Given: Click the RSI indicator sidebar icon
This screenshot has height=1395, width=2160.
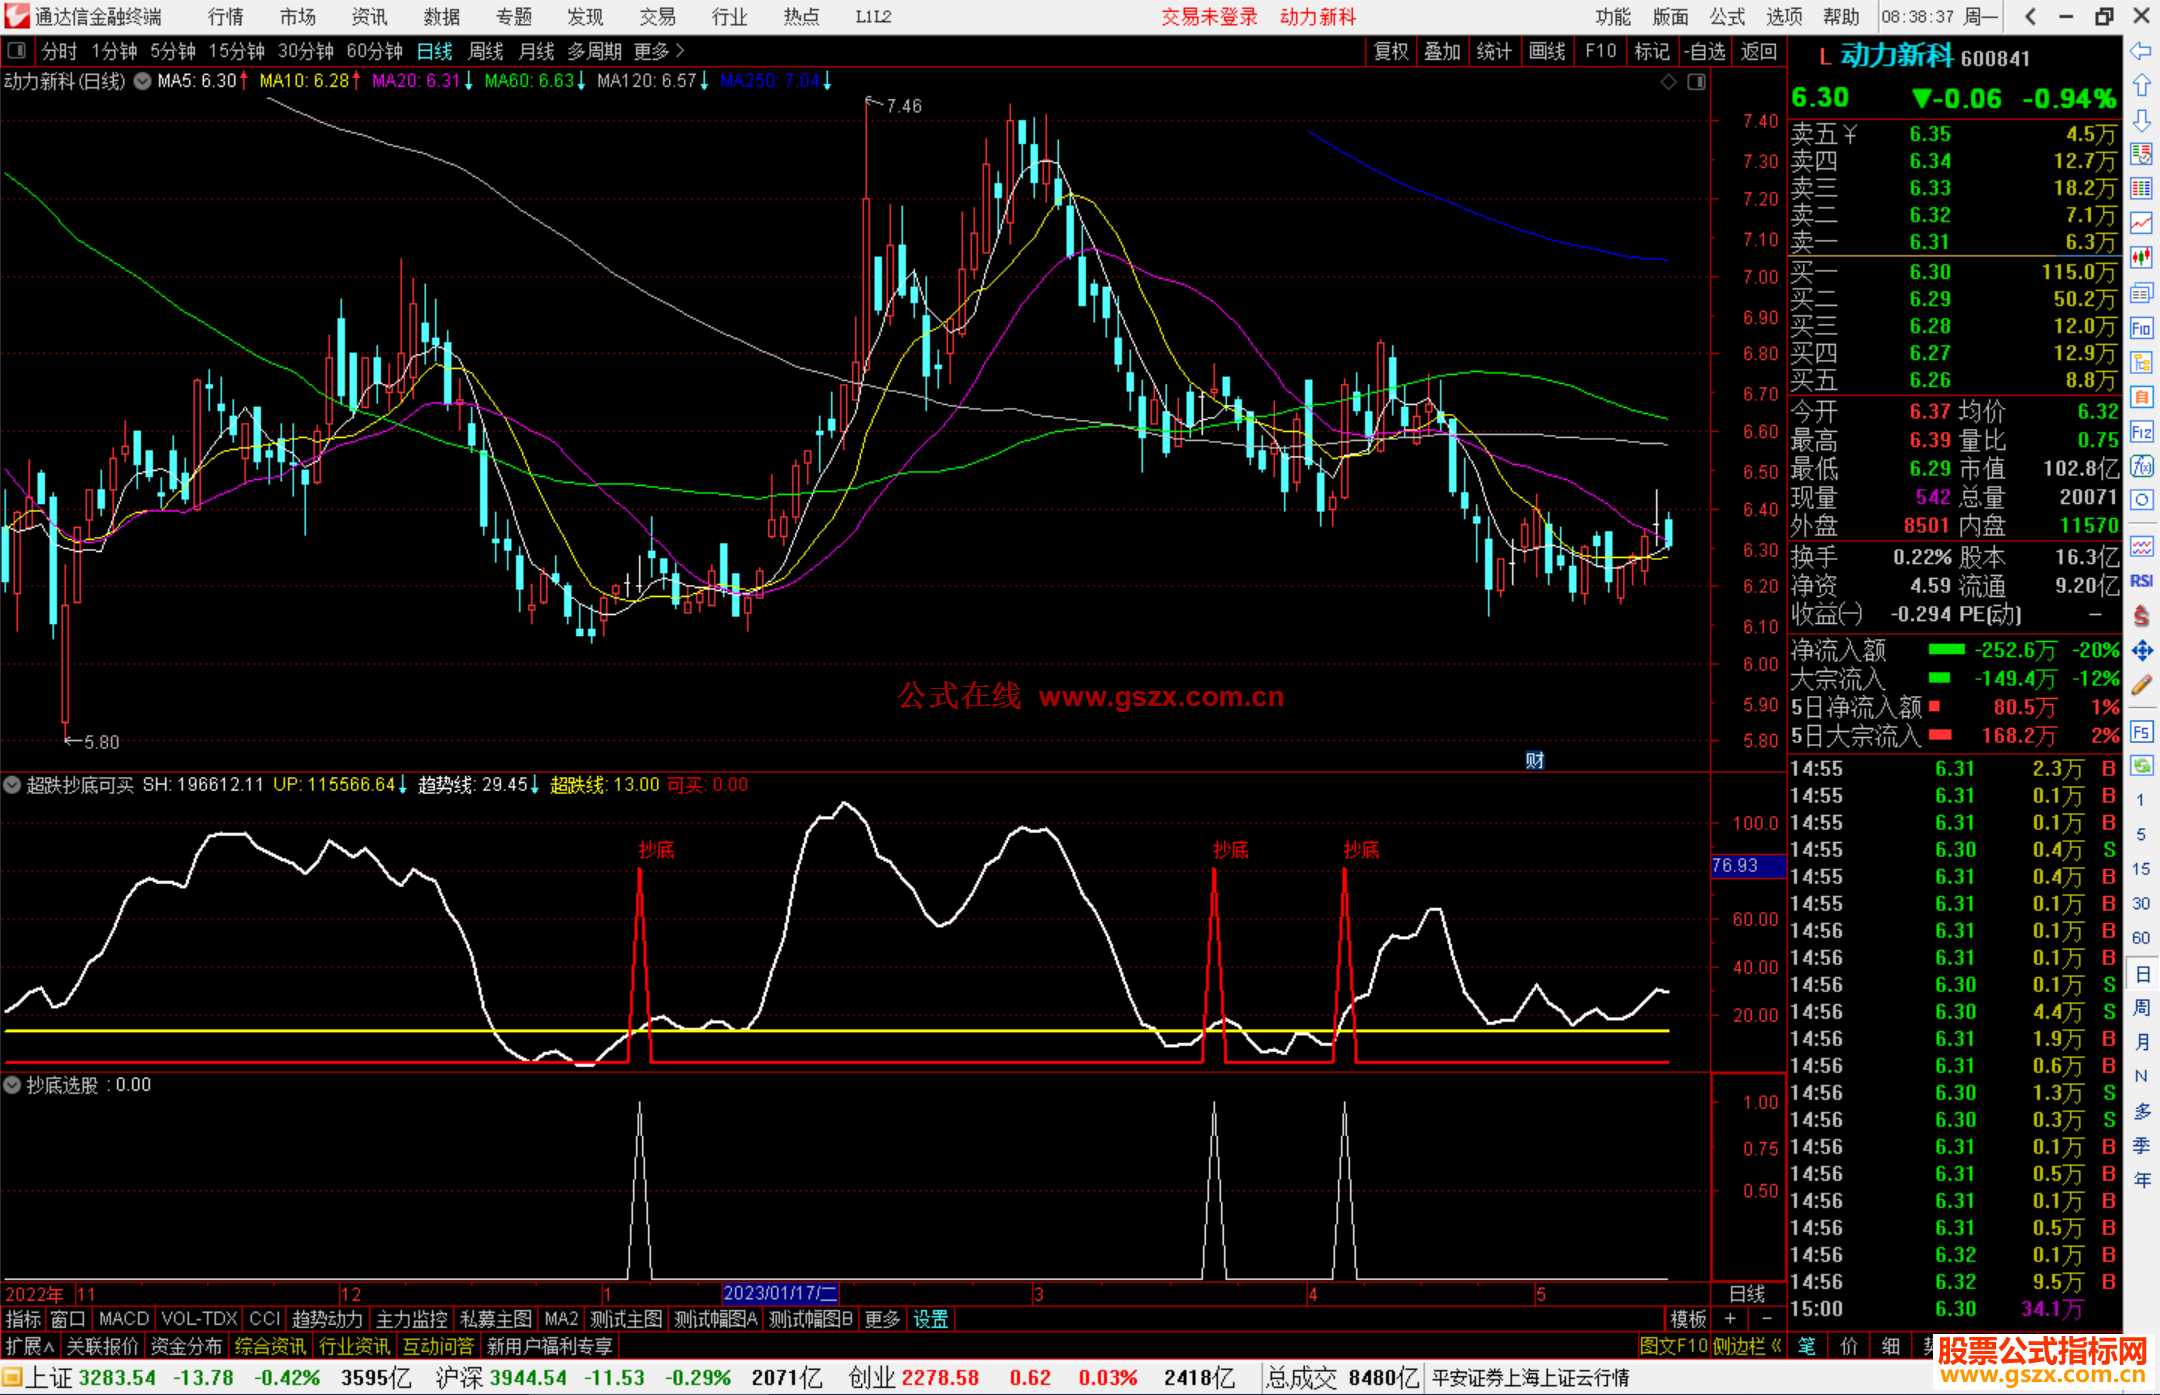Looking at the screenshot, I should click(2141, 581).
